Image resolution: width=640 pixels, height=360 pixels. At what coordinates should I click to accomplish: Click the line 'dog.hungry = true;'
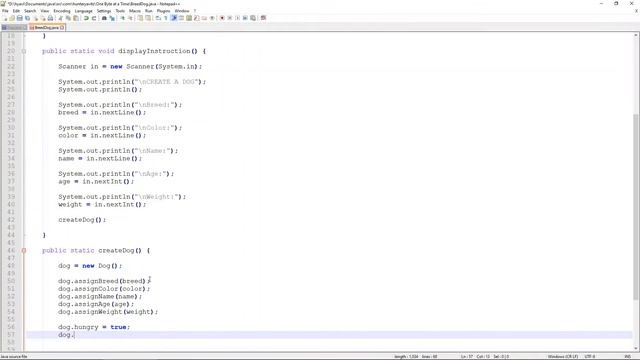coord(94,327)
